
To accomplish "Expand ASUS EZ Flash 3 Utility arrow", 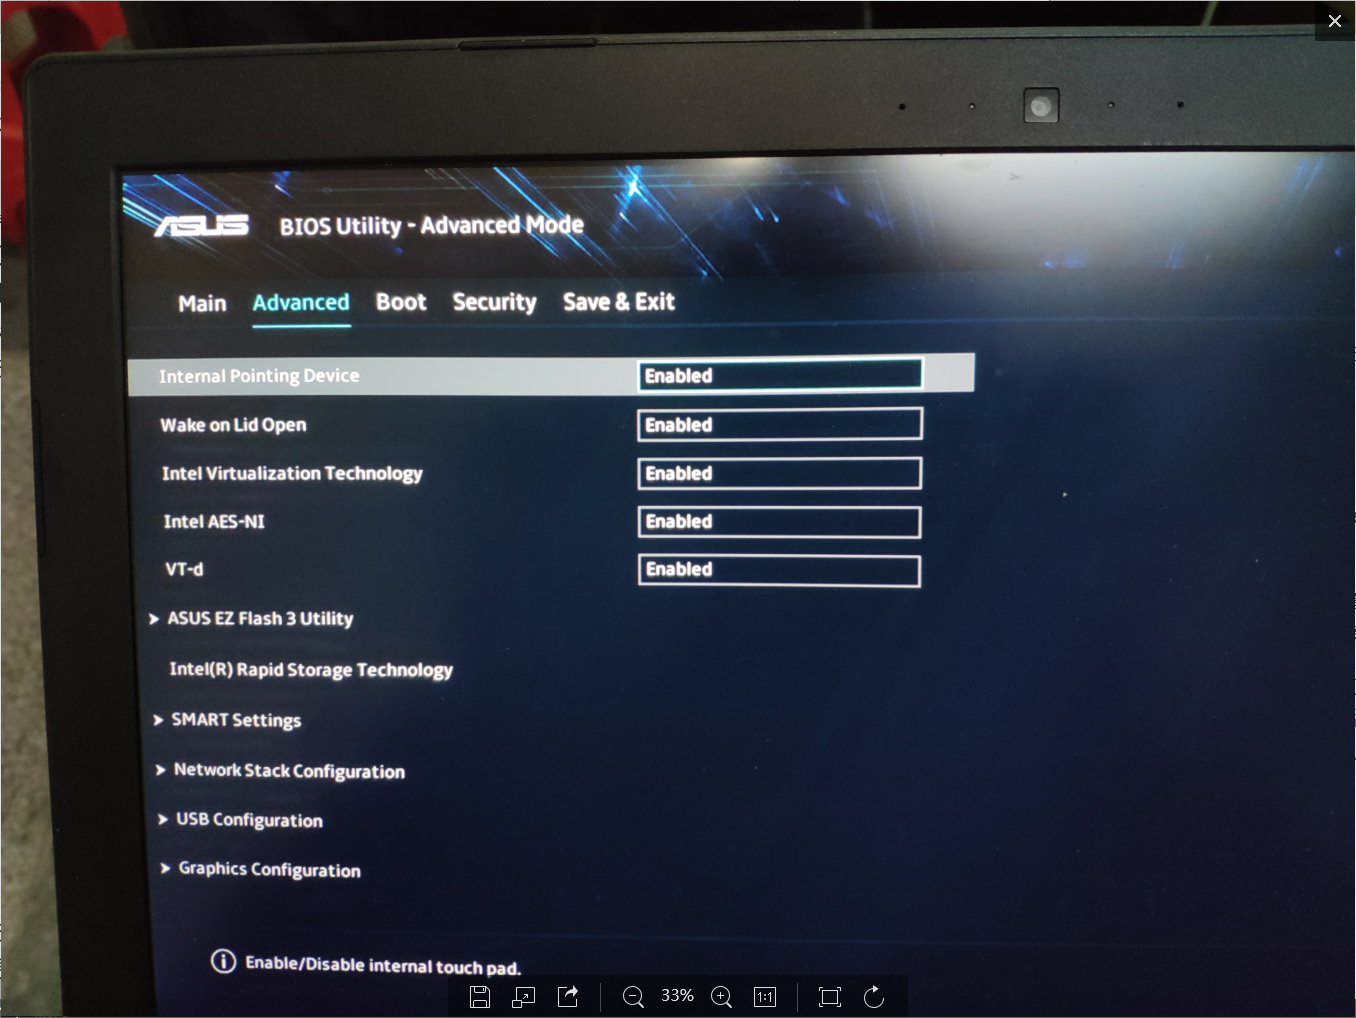I will click(154, 619).
